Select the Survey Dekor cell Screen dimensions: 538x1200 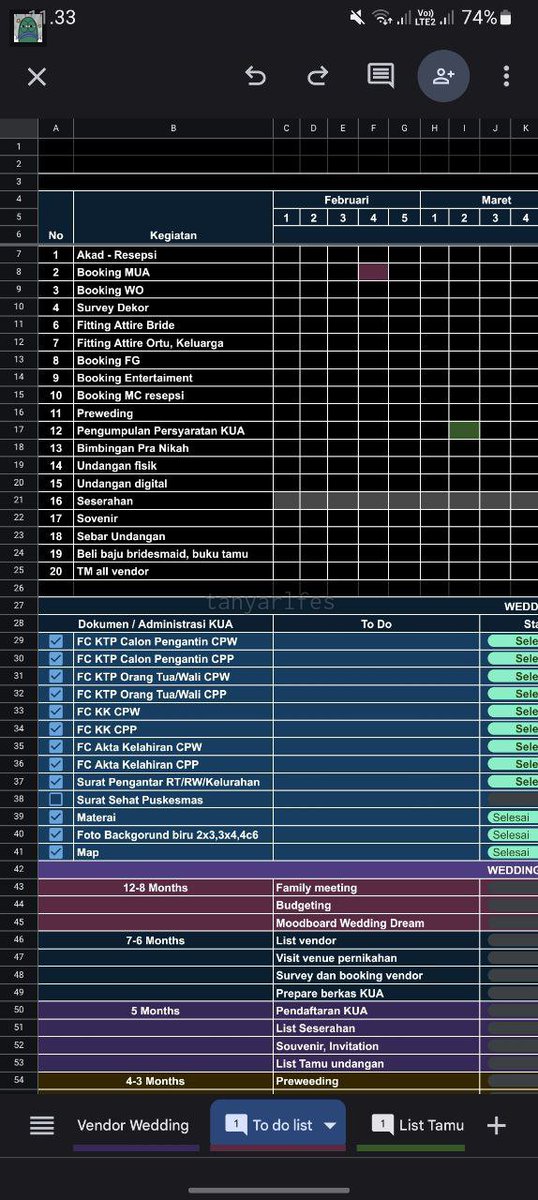tap(173, 307)
